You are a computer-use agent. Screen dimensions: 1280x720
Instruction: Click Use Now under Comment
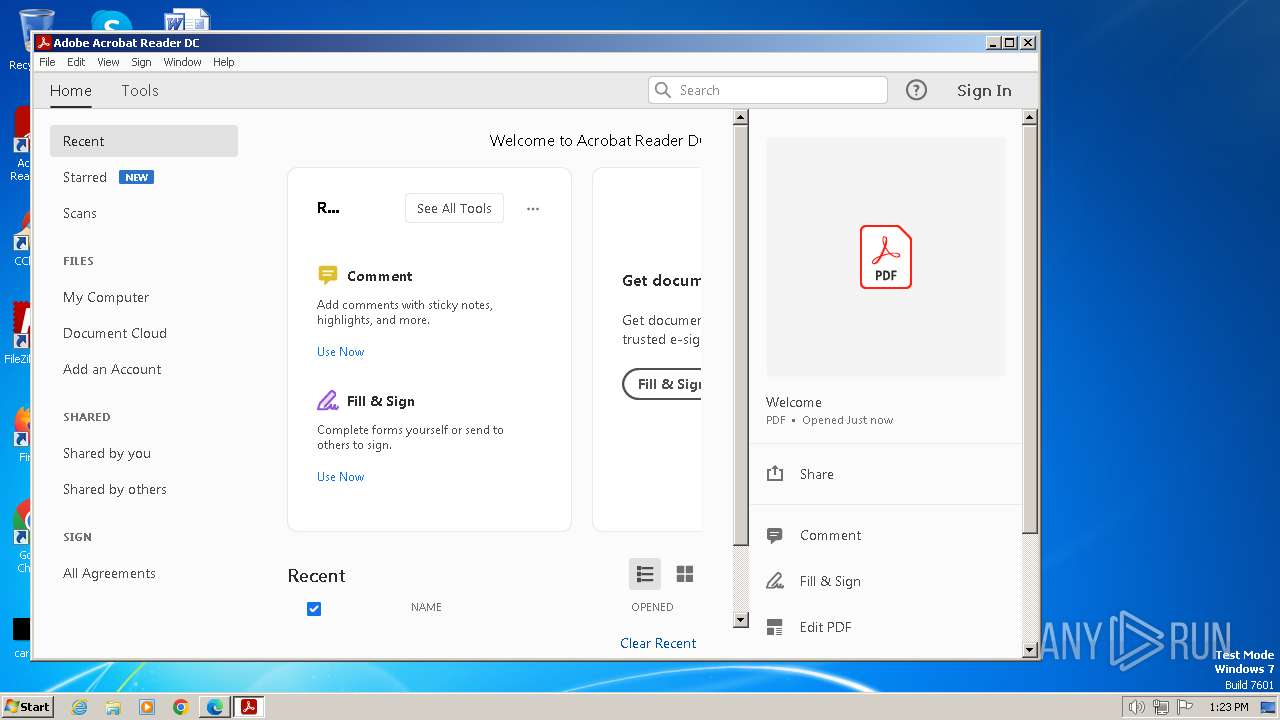pyautogui.click(x=340, y=352)
